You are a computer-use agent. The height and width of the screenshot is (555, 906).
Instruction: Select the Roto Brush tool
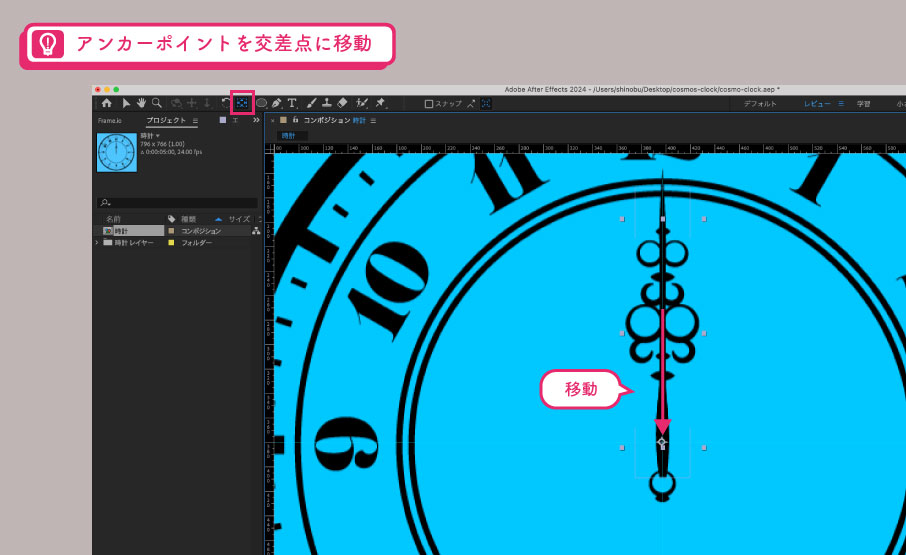point(362,103)
